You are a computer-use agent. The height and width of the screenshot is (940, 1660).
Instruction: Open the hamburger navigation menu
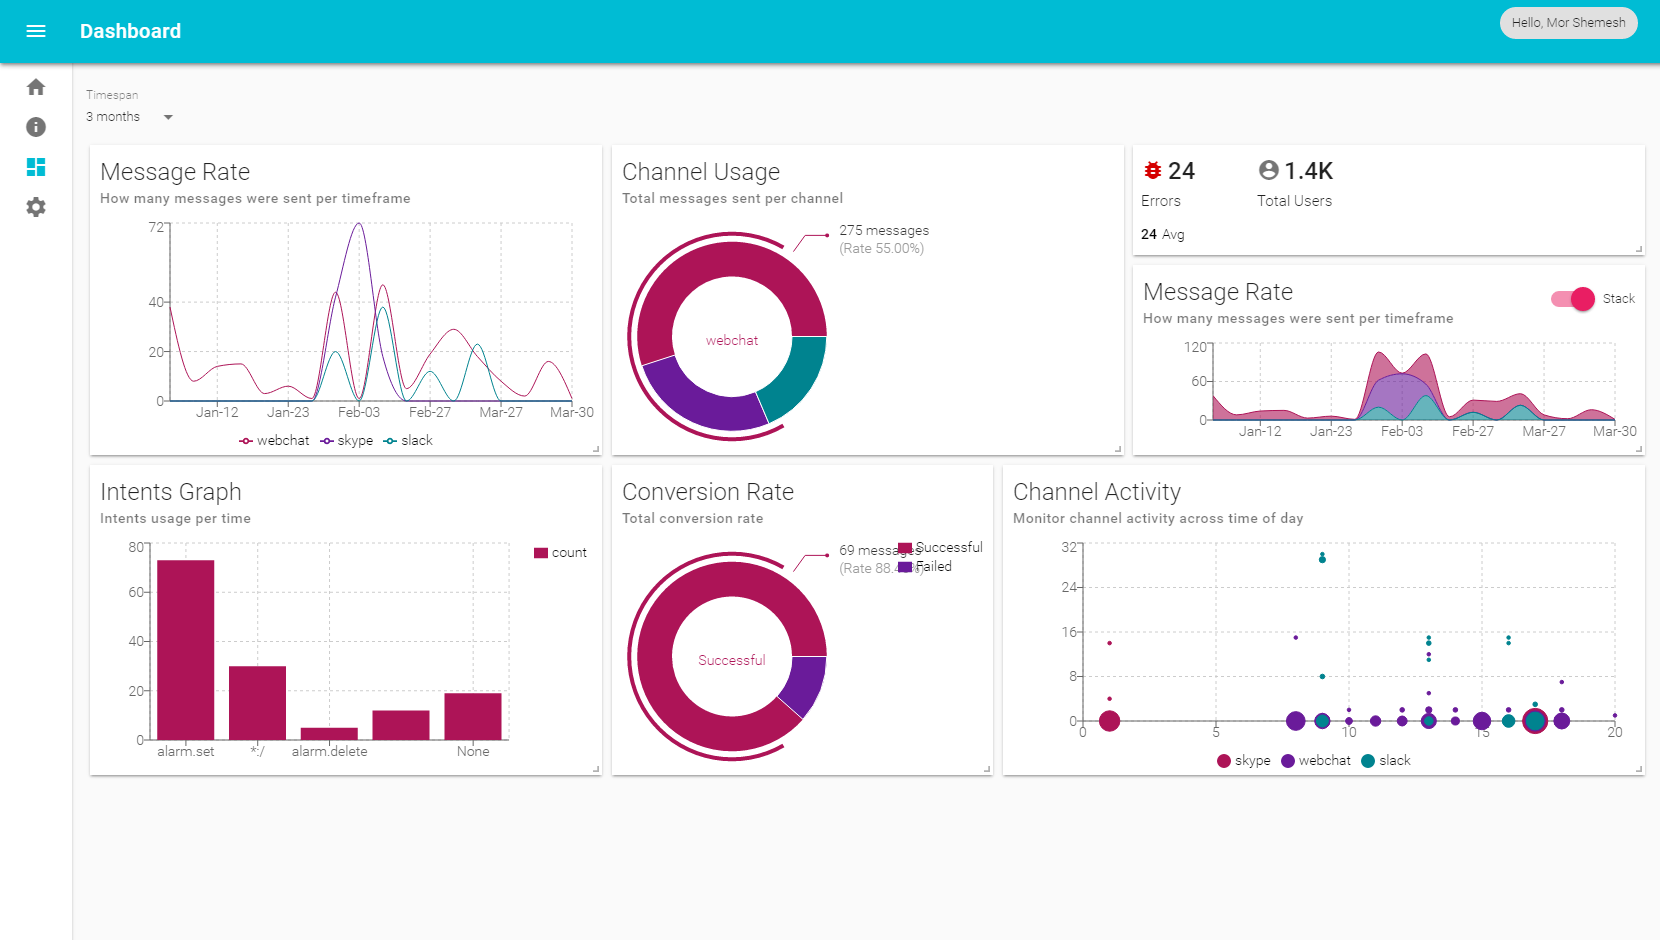36,31
